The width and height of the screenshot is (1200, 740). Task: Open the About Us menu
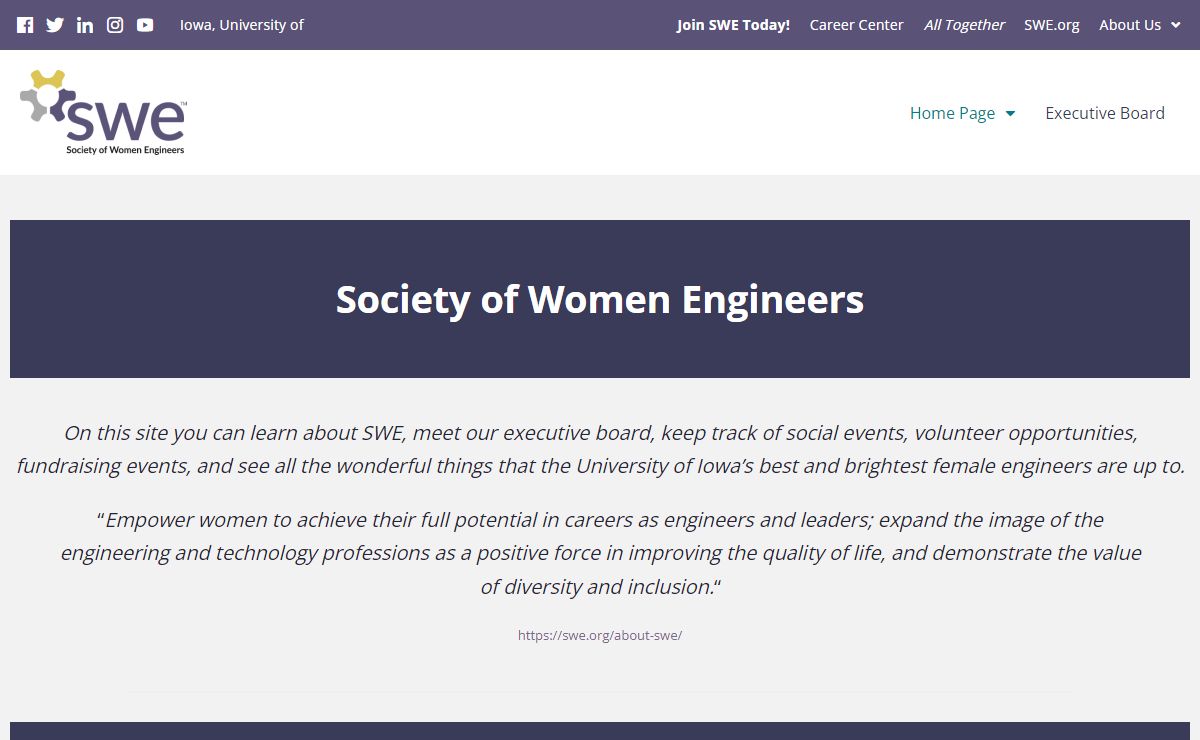click(x=1130, y=25)
